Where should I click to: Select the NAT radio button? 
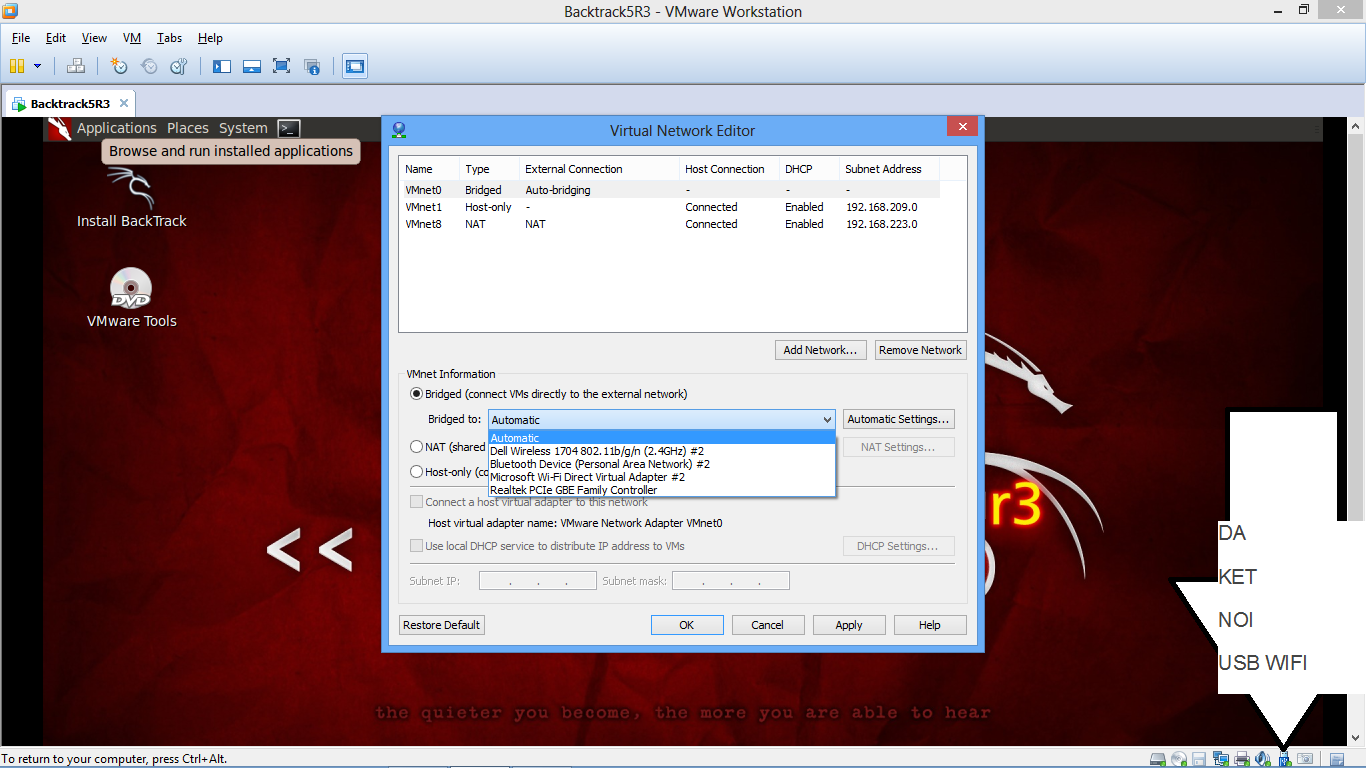click(416, 447)
